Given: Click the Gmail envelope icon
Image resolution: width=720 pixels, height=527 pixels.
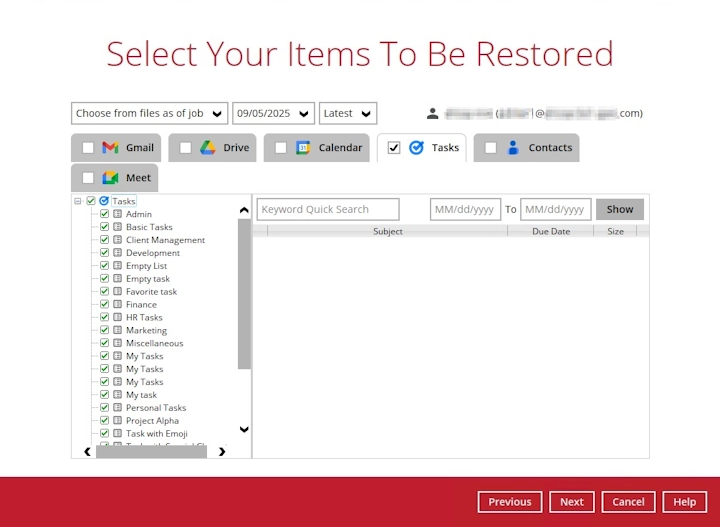Looking at the screenshot, I should [x=111, y=148].
